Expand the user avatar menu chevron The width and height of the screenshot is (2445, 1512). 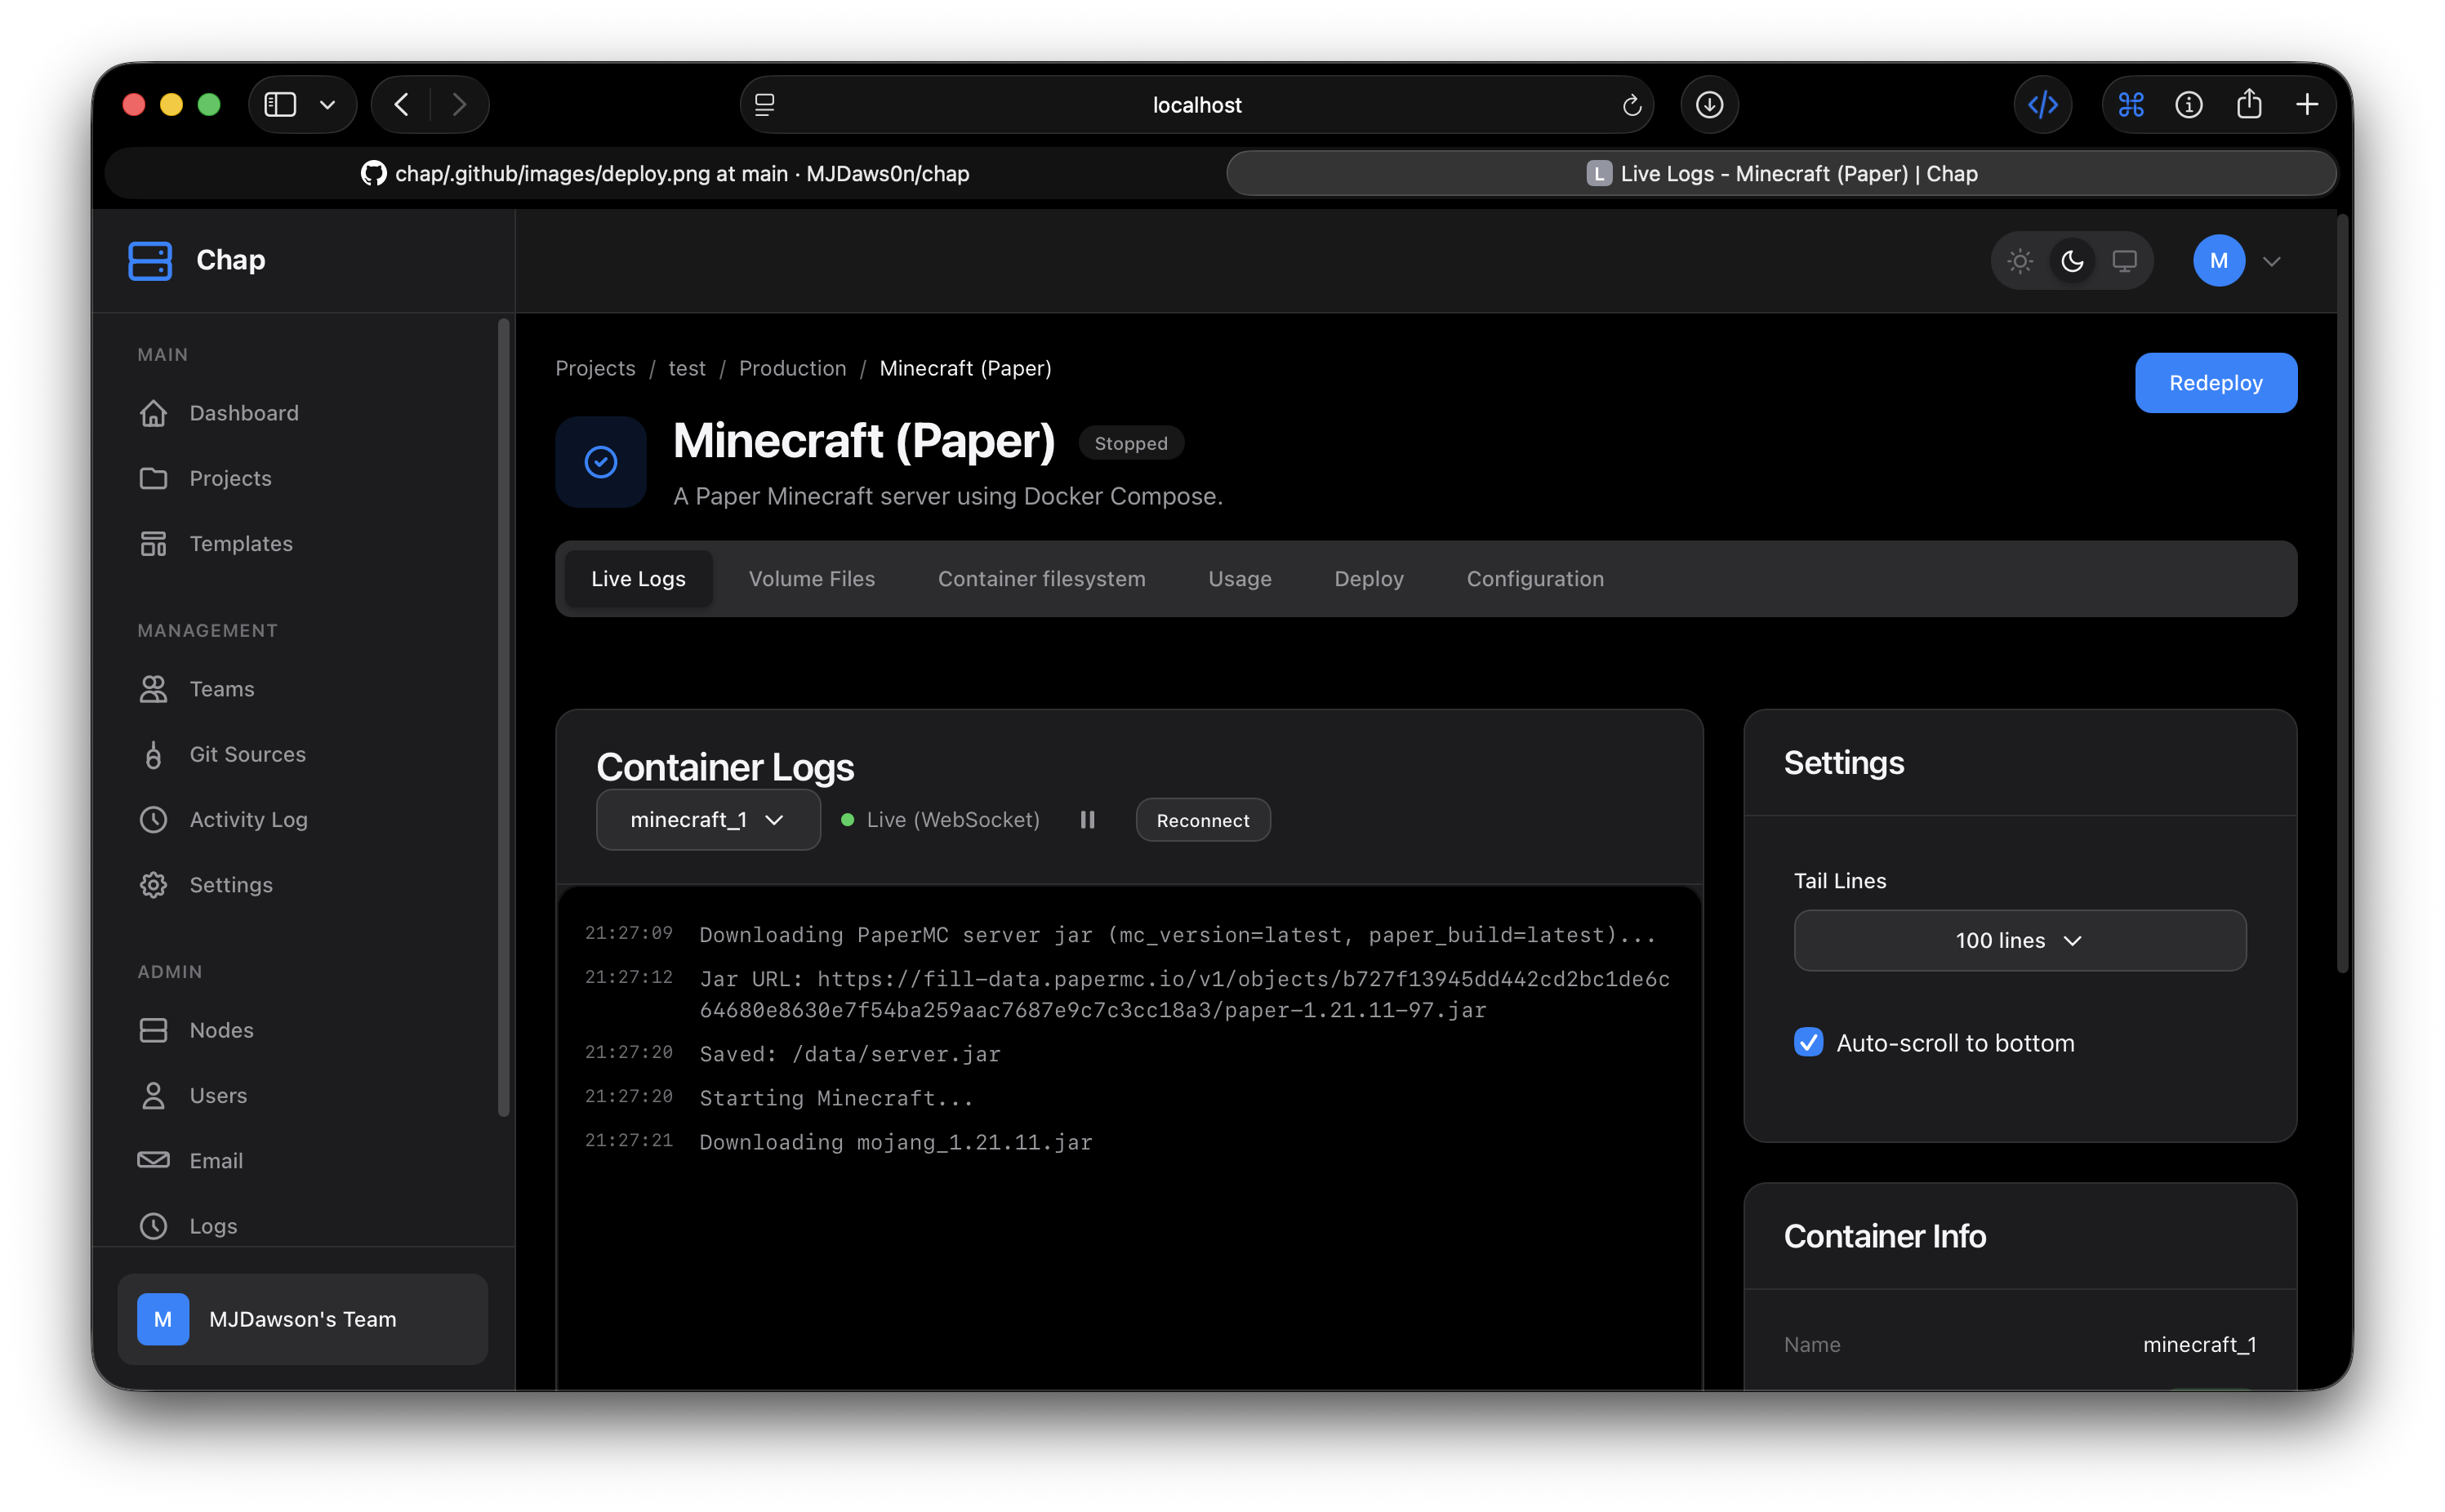[x=2271, y=261]
